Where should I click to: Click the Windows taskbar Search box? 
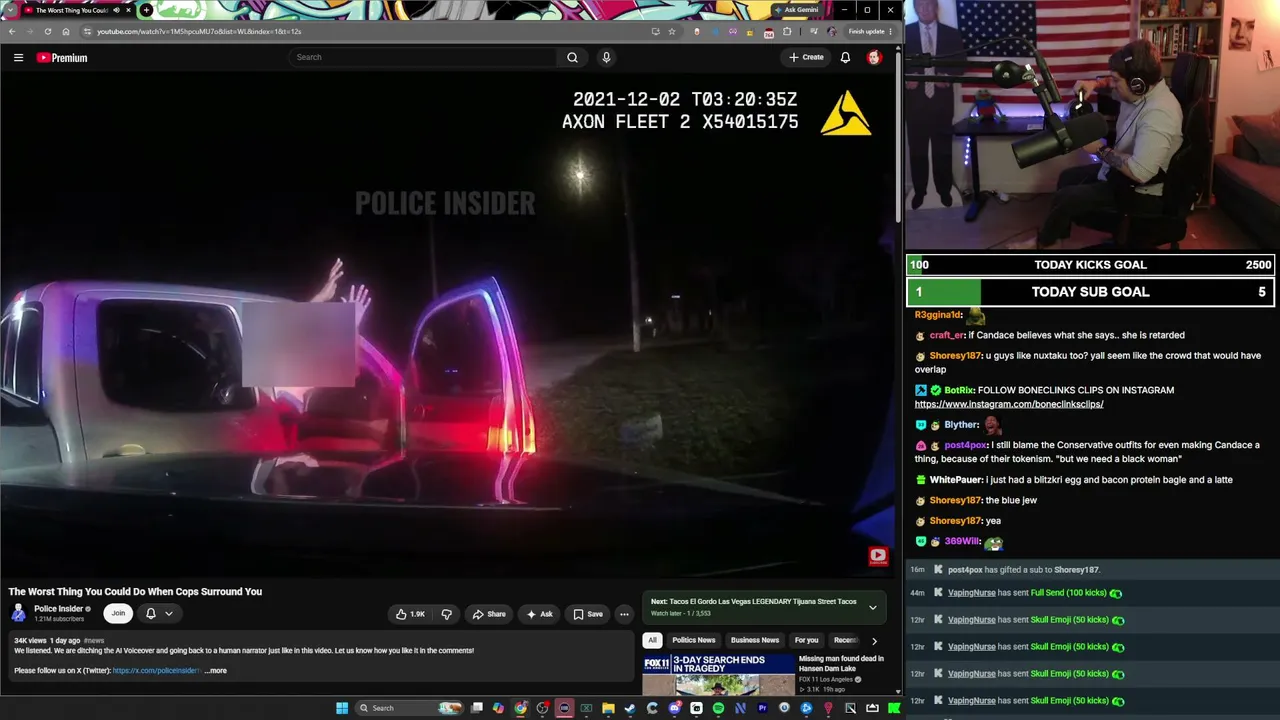click(x=408, y=708)
